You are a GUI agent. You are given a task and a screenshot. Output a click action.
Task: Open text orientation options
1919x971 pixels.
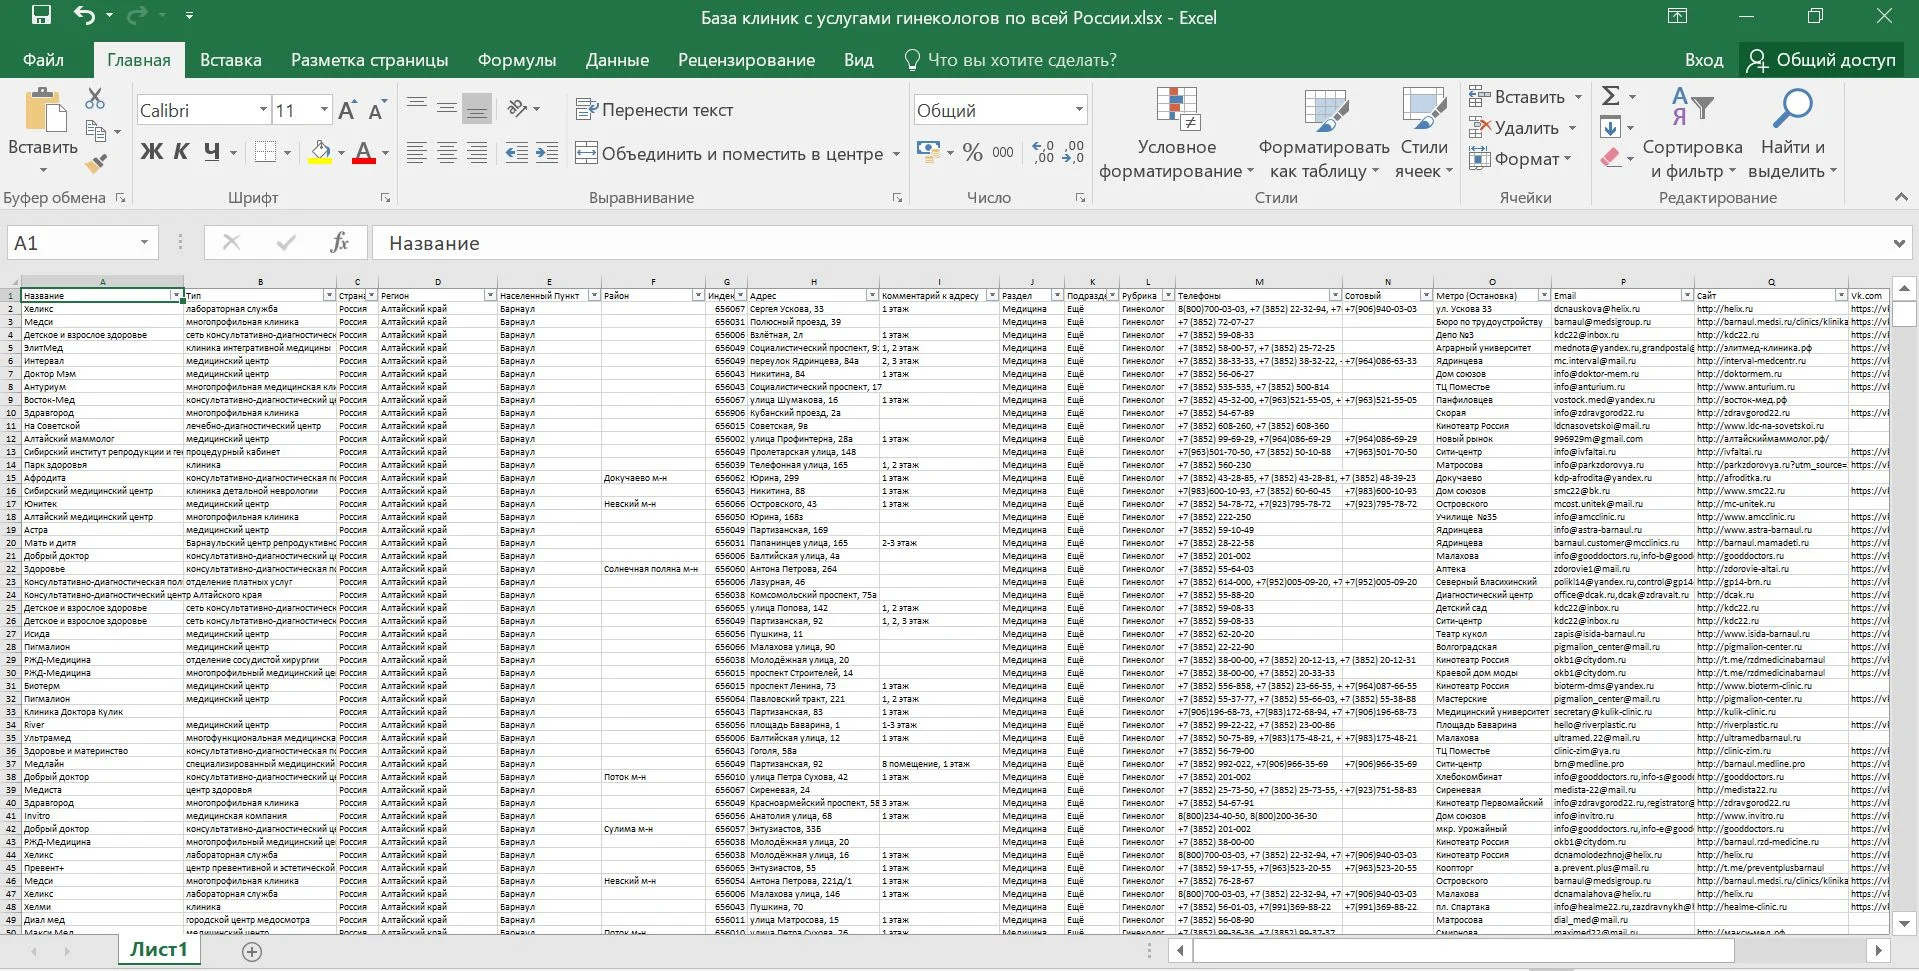pos(518,109)
